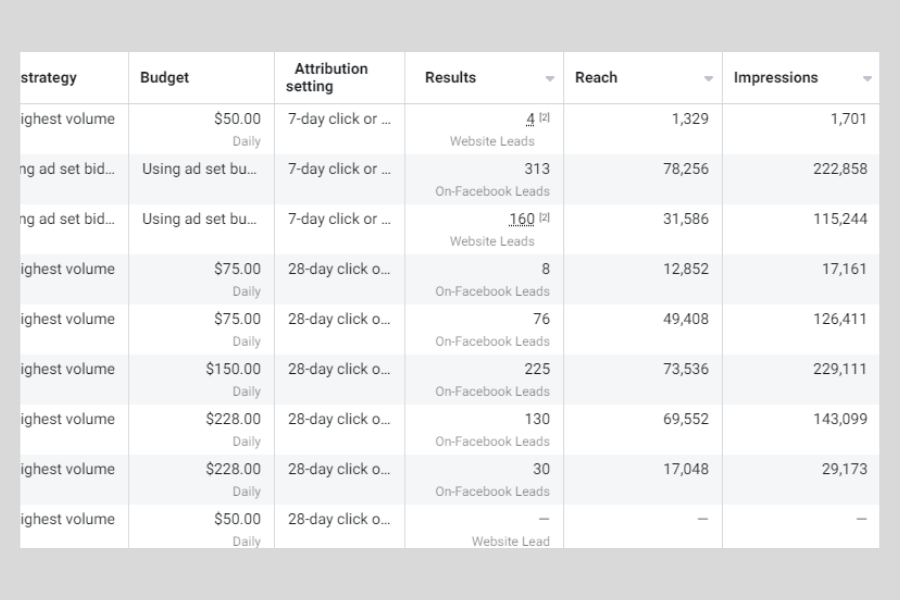
Task: Select the Budget column header
Action: pyautogui.click(x=164, y=78)
